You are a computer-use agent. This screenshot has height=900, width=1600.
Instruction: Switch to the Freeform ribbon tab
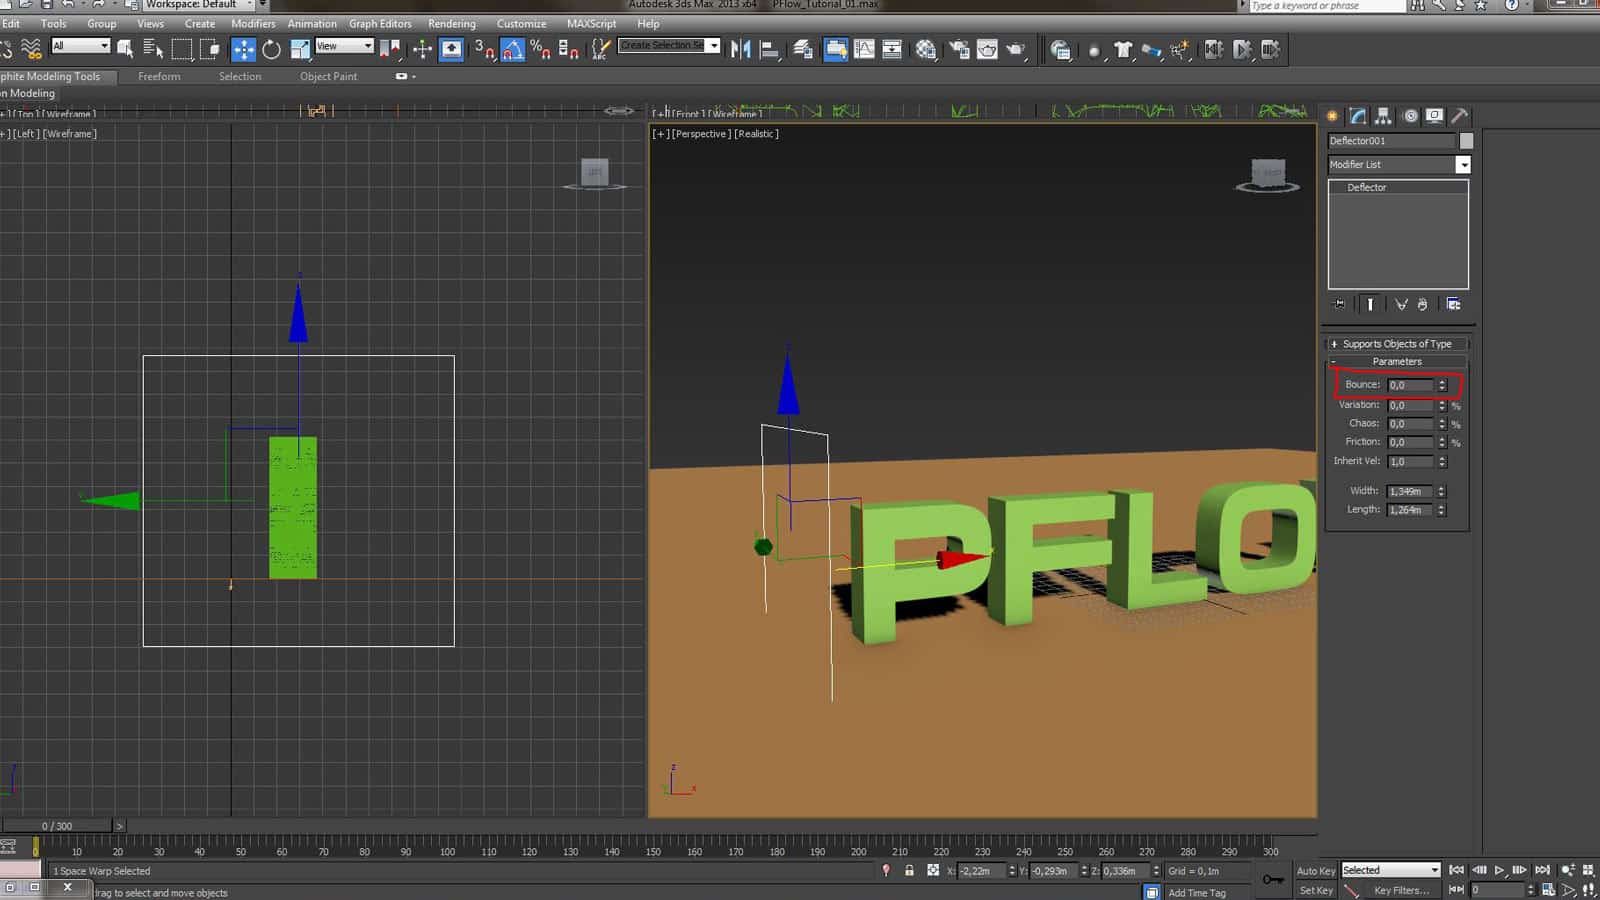pyautogui.click(x=159, y=76)
